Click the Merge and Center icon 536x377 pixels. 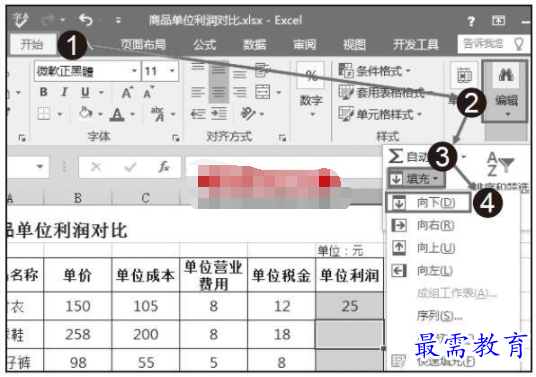[x=263, y=92]
